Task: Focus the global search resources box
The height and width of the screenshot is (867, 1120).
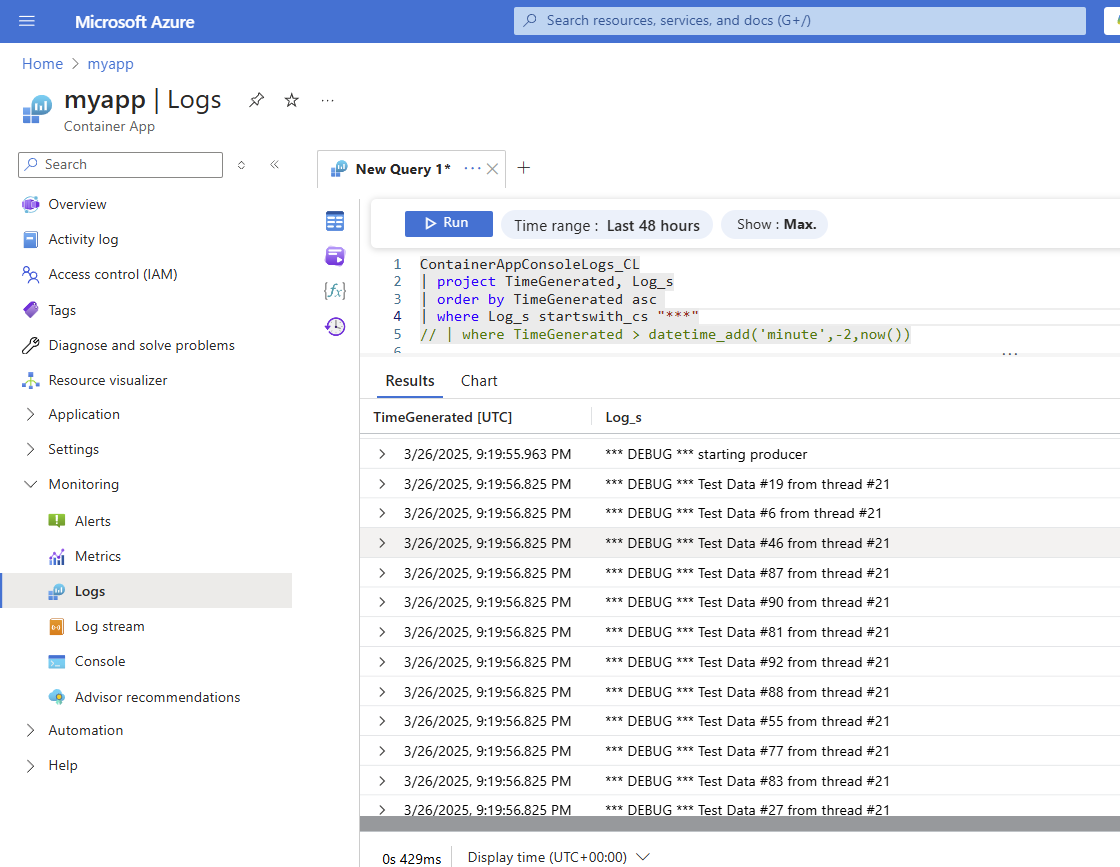Action: pos(799,21)
